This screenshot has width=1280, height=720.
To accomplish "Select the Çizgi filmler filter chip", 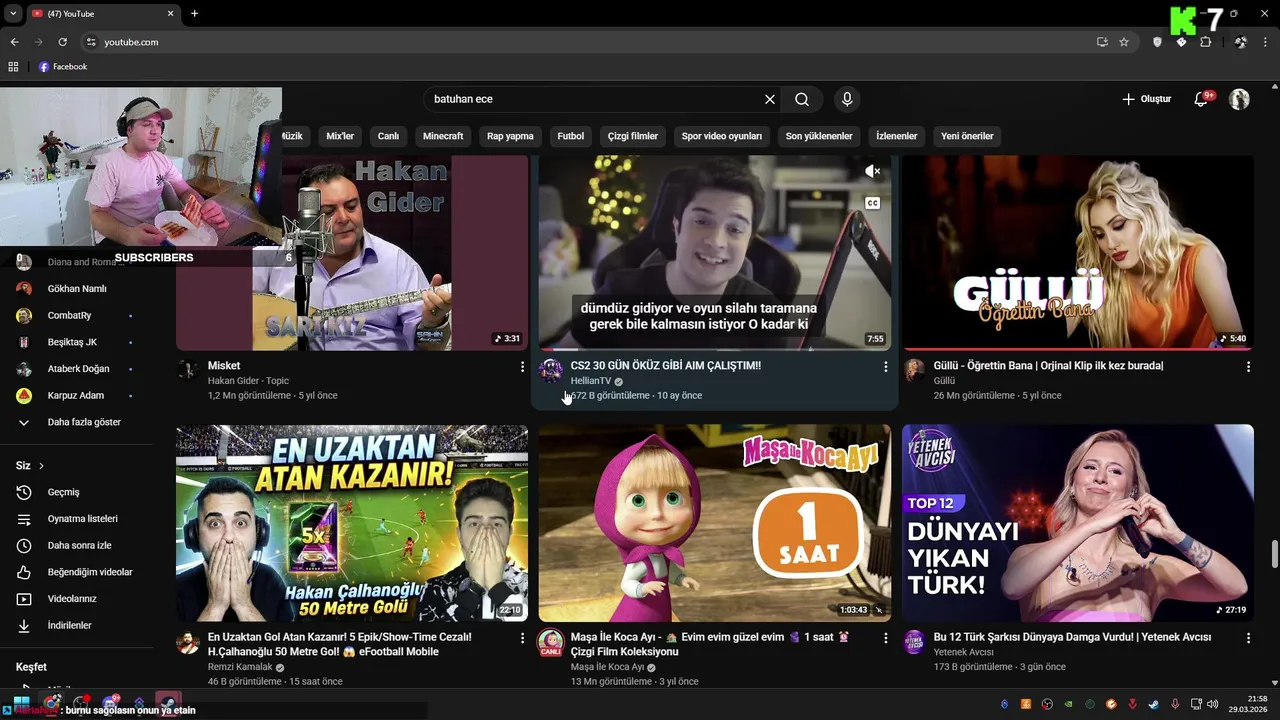I will [x=633, y=136].
